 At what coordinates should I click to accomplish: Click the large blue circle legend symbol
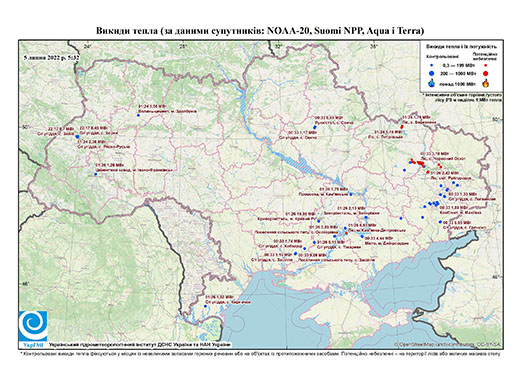click(x=432, y=73)
